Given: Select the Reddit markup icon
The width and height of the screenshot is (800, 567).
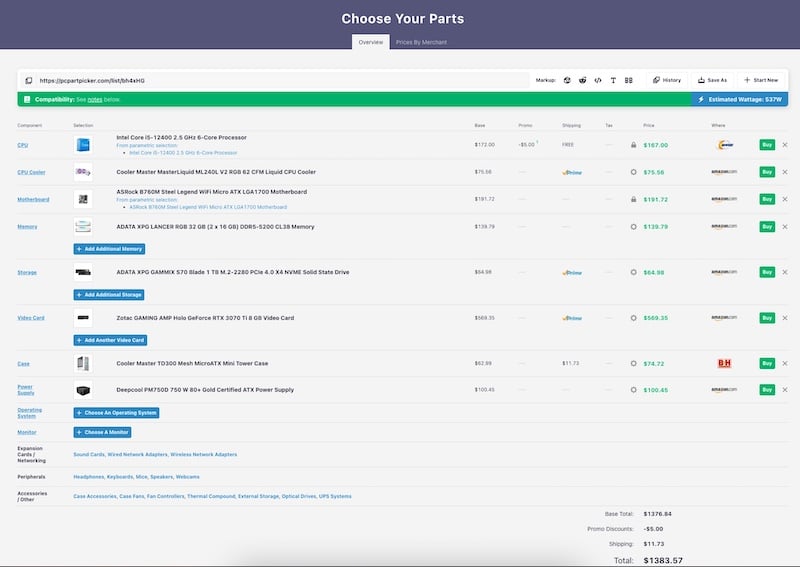Looking at the screenshot, I should 582,80.
